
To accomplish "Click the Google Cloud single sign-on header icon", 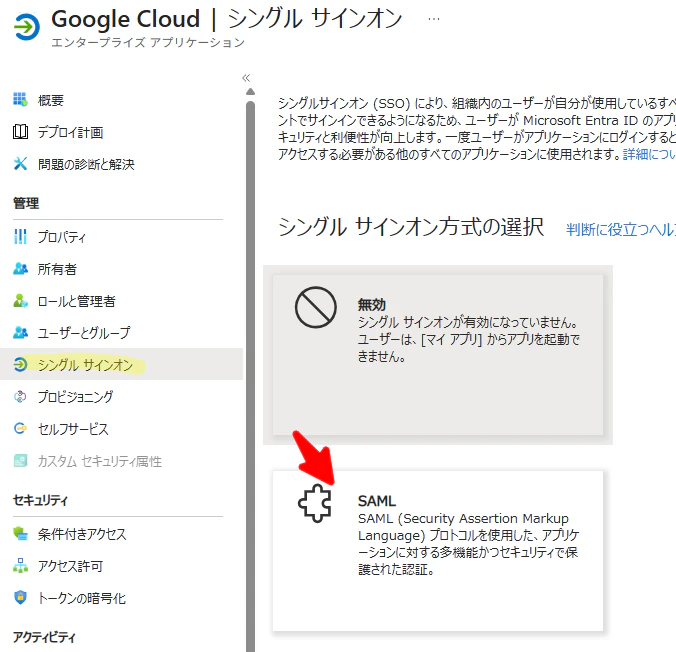I will coord(27,27).
